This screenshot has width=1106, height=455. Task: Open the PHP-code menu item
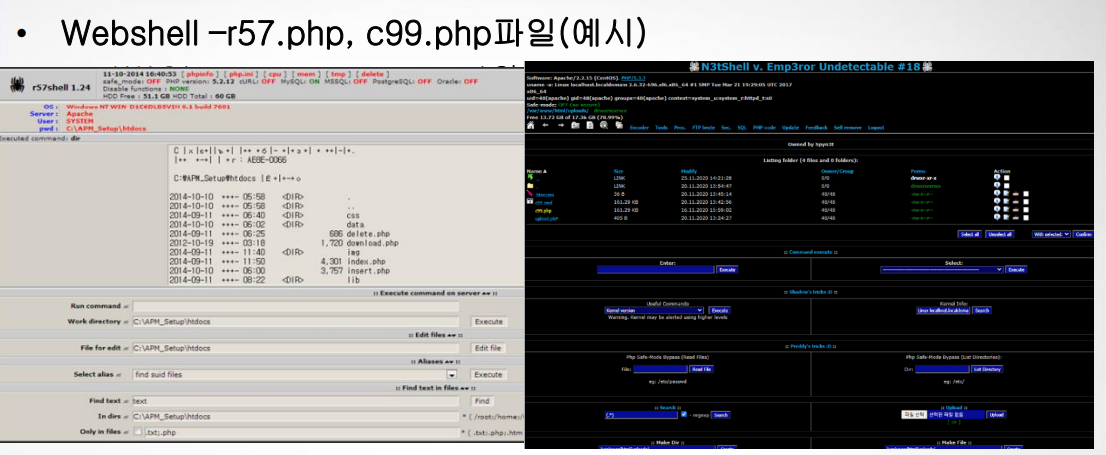(764, 128)
